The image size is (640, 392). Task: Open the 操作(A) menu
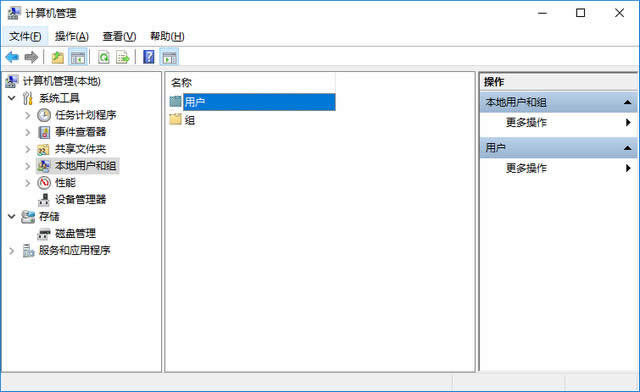tap(72, 36)
